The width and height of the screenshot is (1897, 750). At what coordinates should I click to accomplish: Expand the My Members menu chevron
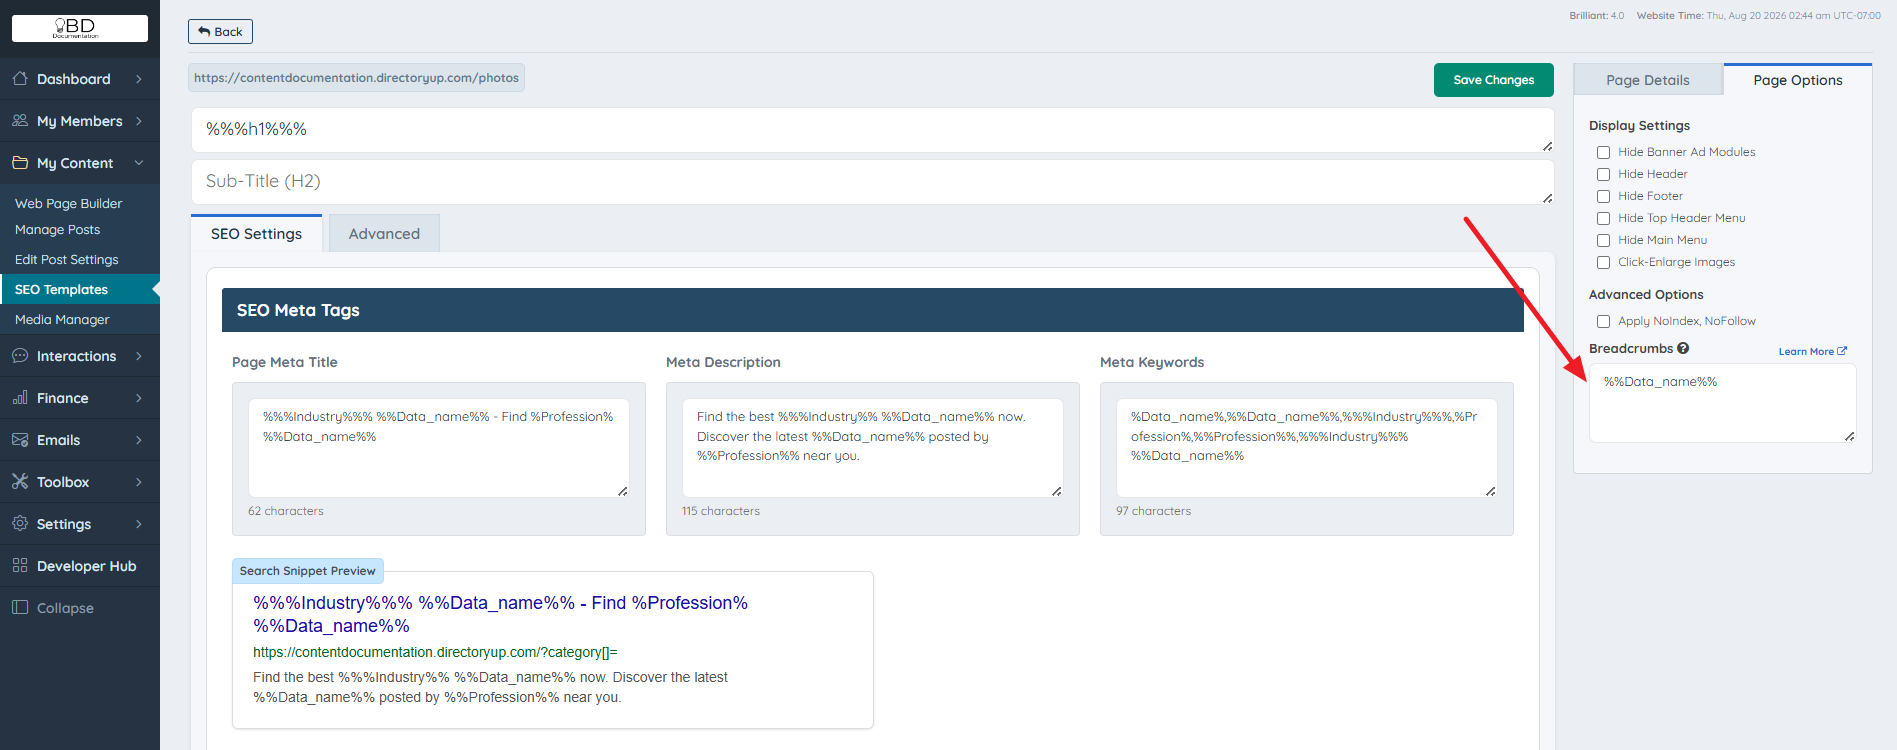pos(139,121)
